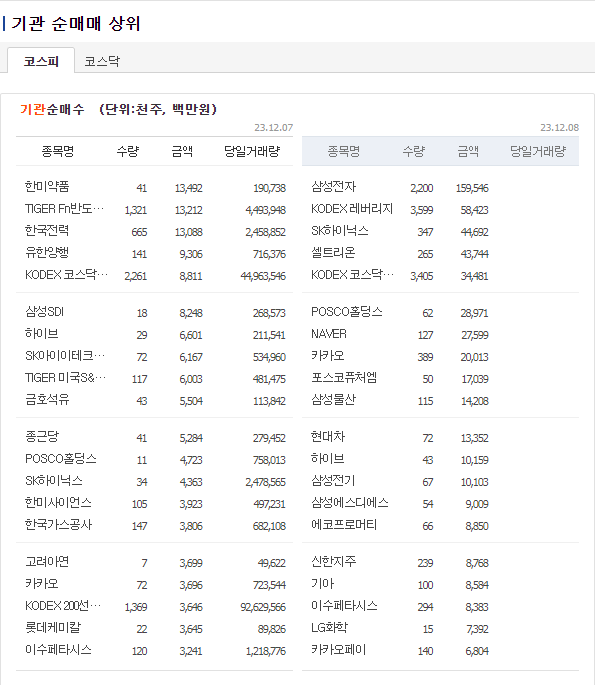
Task: Click SK하이닉스 in the 23.12.07 list
Action: [54, 481]
